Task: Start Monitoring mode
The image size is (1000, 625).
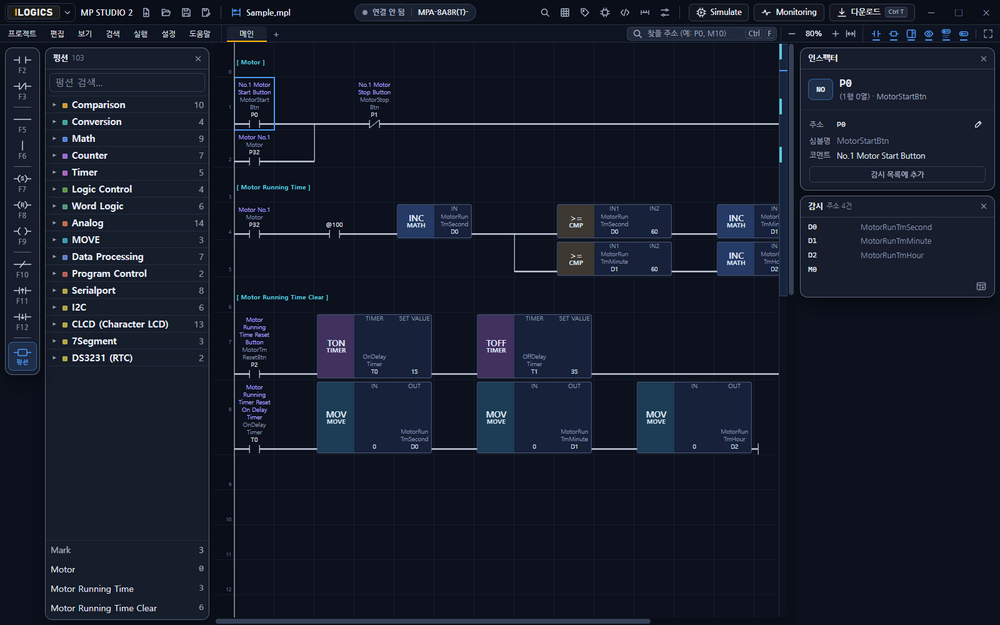Action: point(789,12)
